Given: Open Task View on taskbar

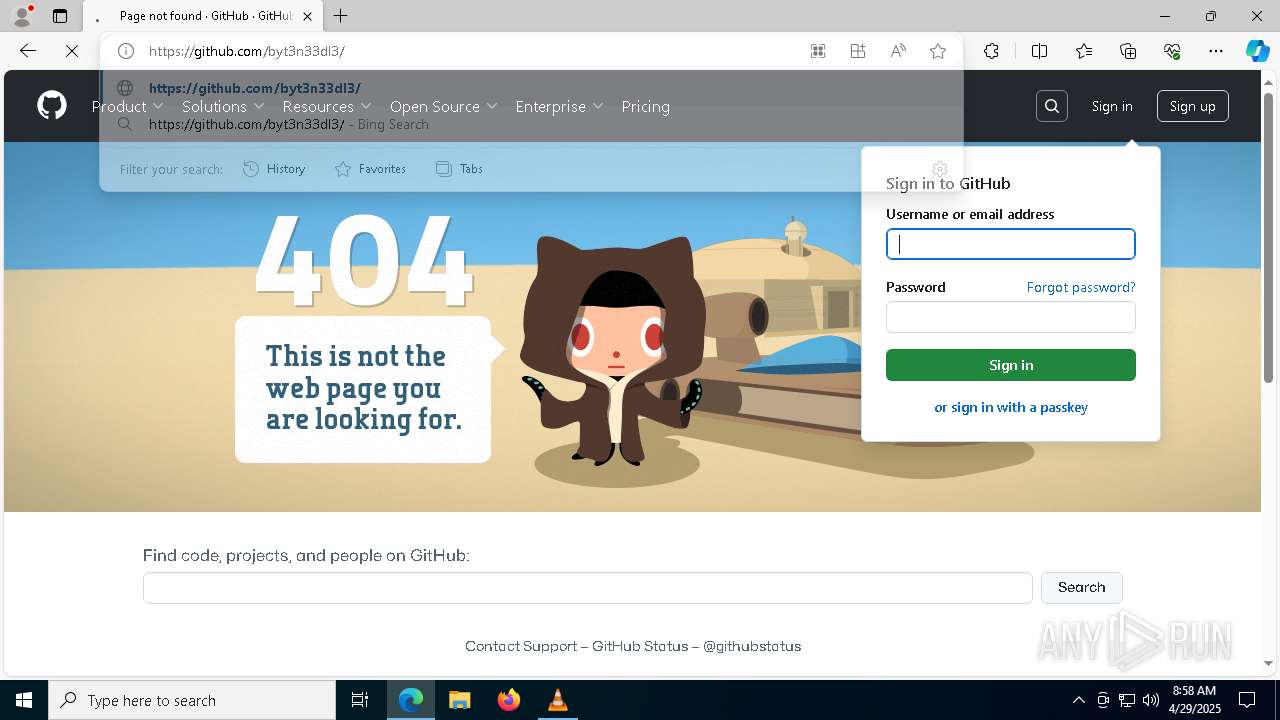Looking at the screenshot, I should [360, 700].
